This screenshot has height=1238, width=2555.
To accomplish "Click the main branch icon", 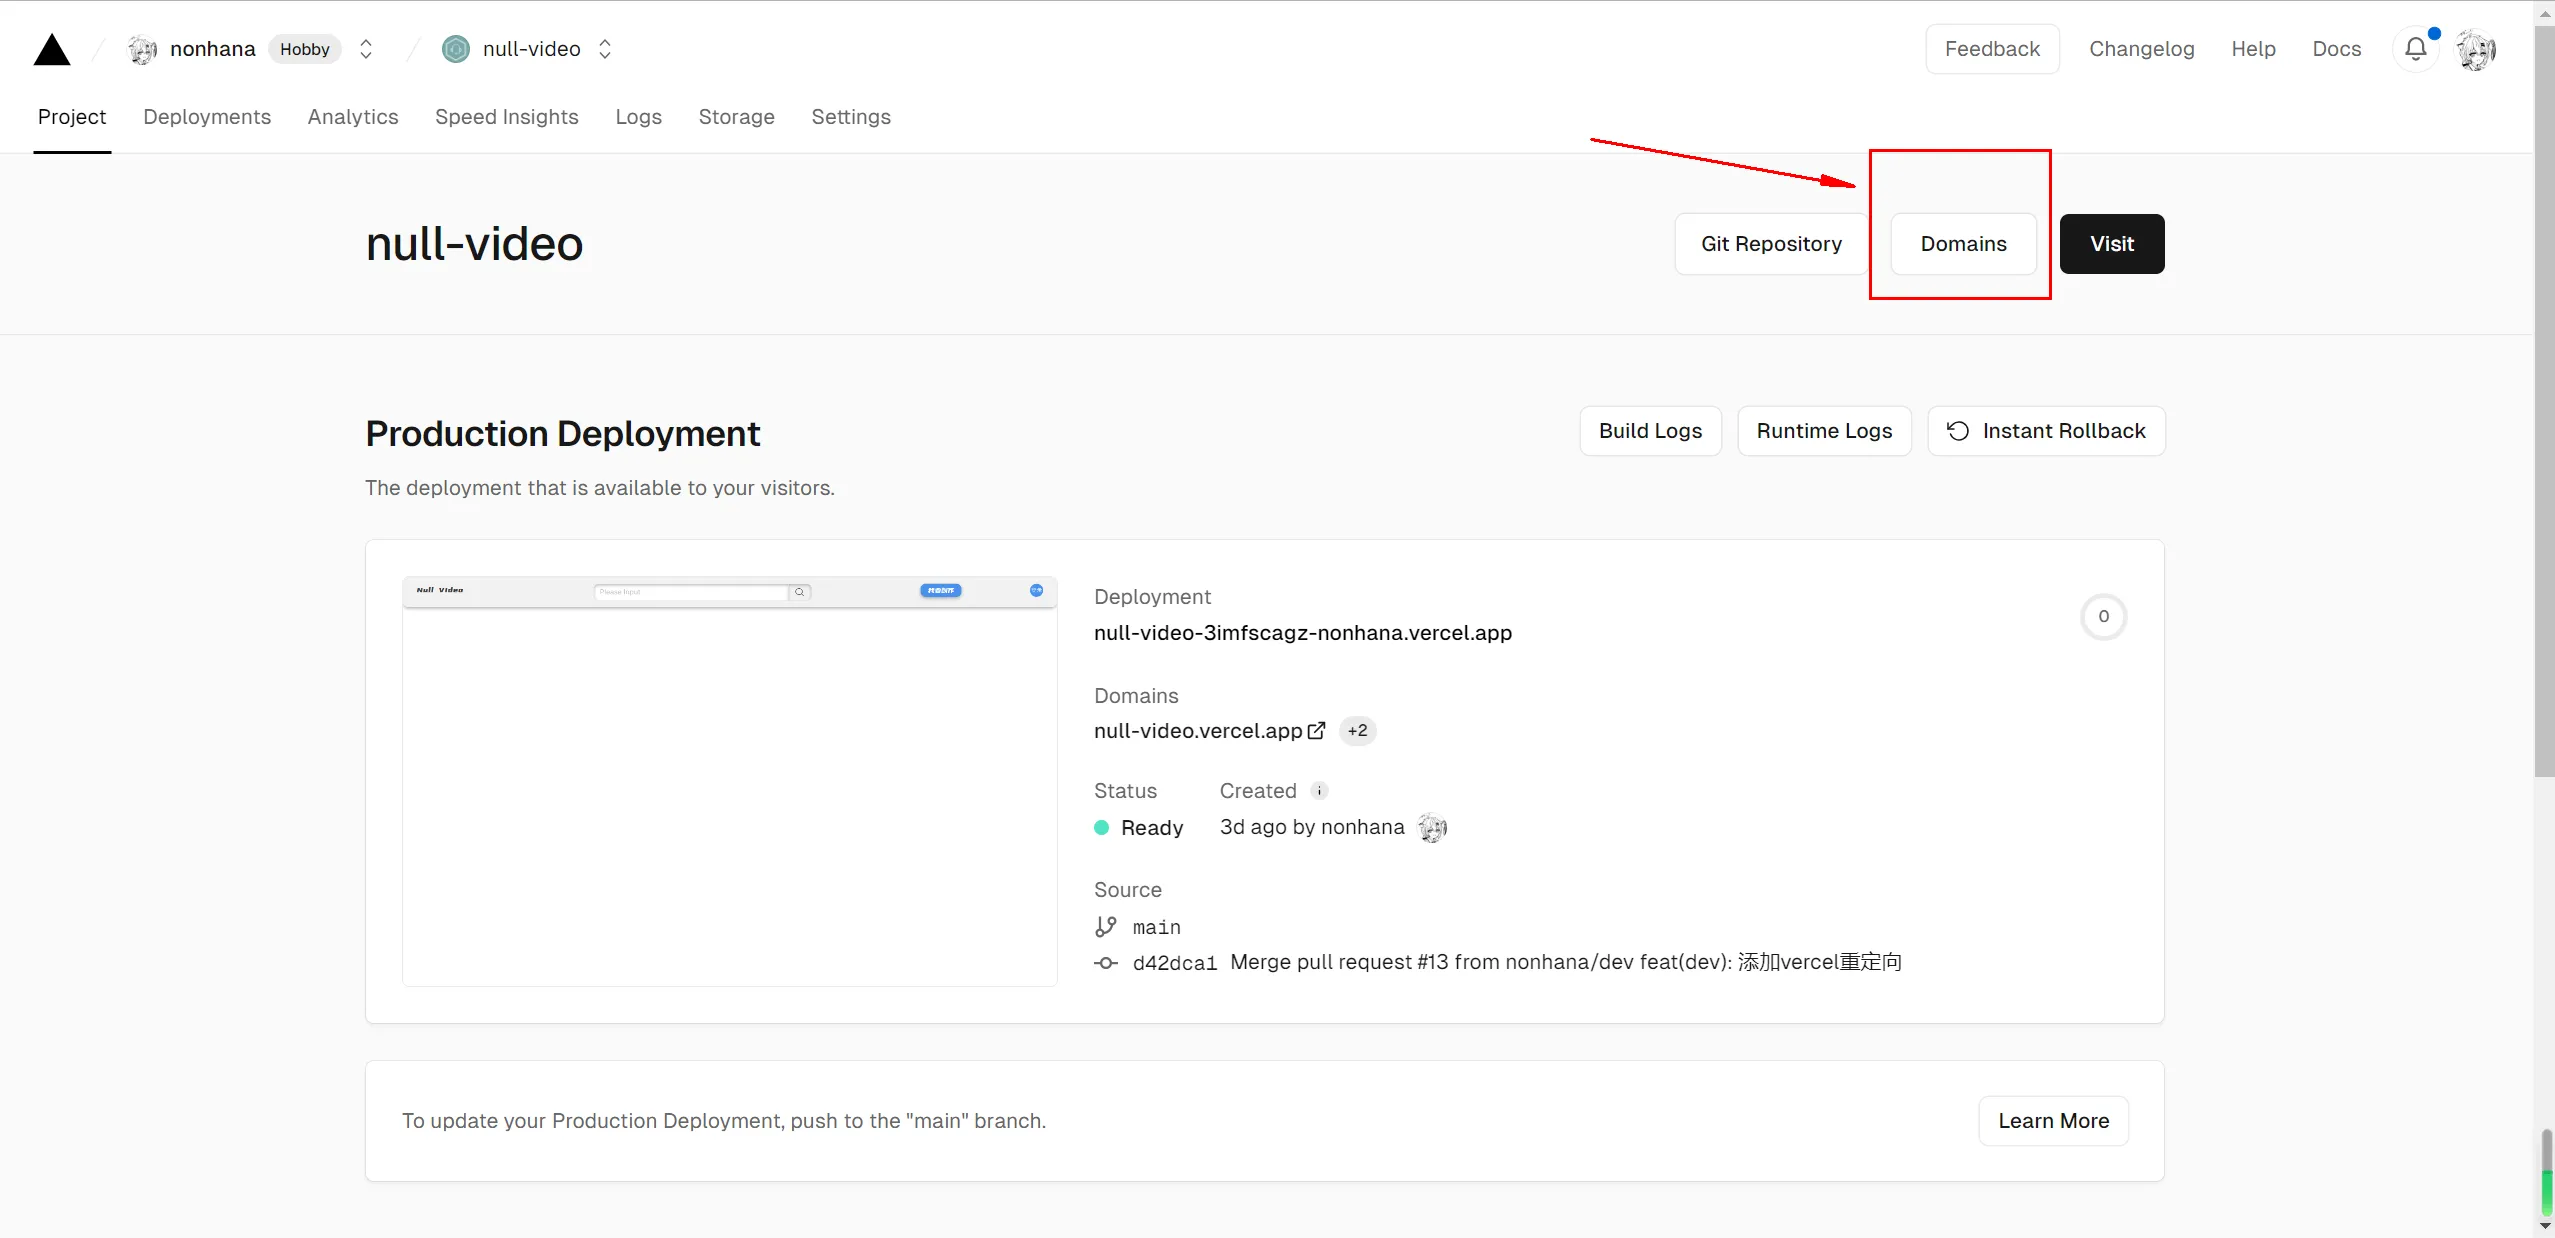I will 1105,927.
